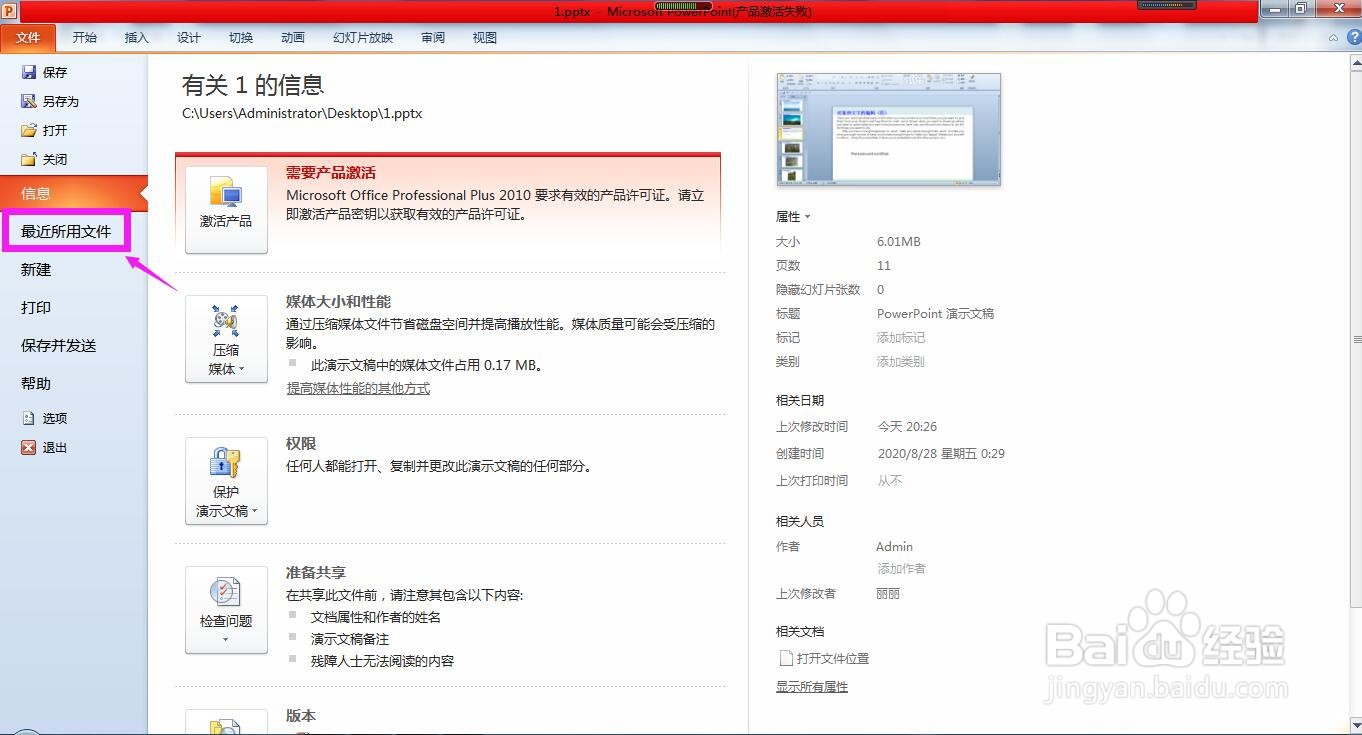The image size is (1362, 735).
Task: Switch to the 动画 ribbon tab
Action: click(x=292, y=38)
